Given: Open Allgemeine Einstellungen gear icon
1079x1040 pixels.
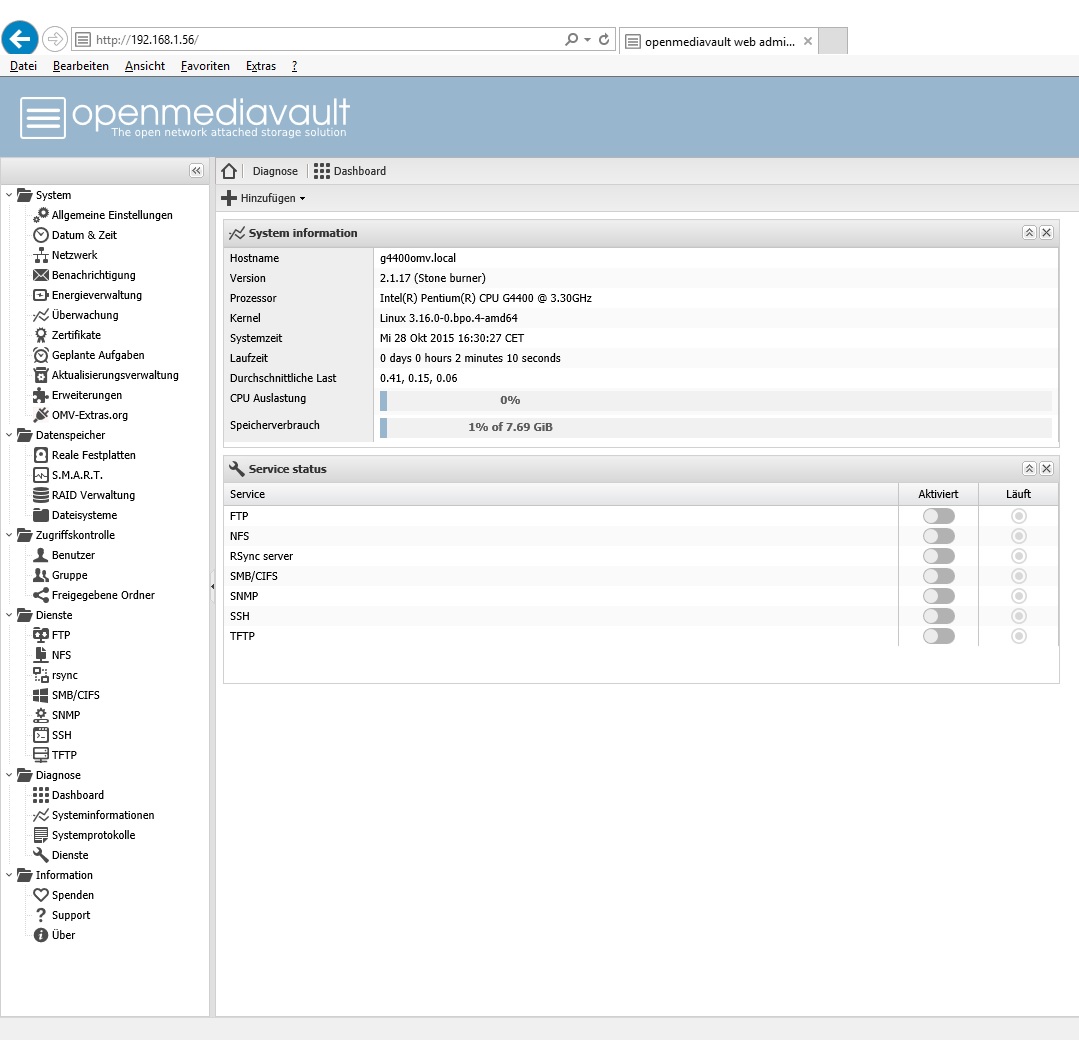Looking at the screenshot, I should coord(41,215).
